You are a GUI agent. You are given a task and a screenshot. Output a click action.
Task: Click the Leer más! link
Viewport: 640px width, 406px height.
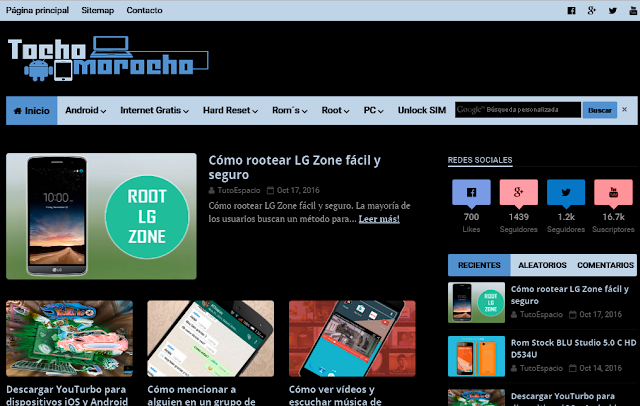pyautogui.click(x=379, y=219)
